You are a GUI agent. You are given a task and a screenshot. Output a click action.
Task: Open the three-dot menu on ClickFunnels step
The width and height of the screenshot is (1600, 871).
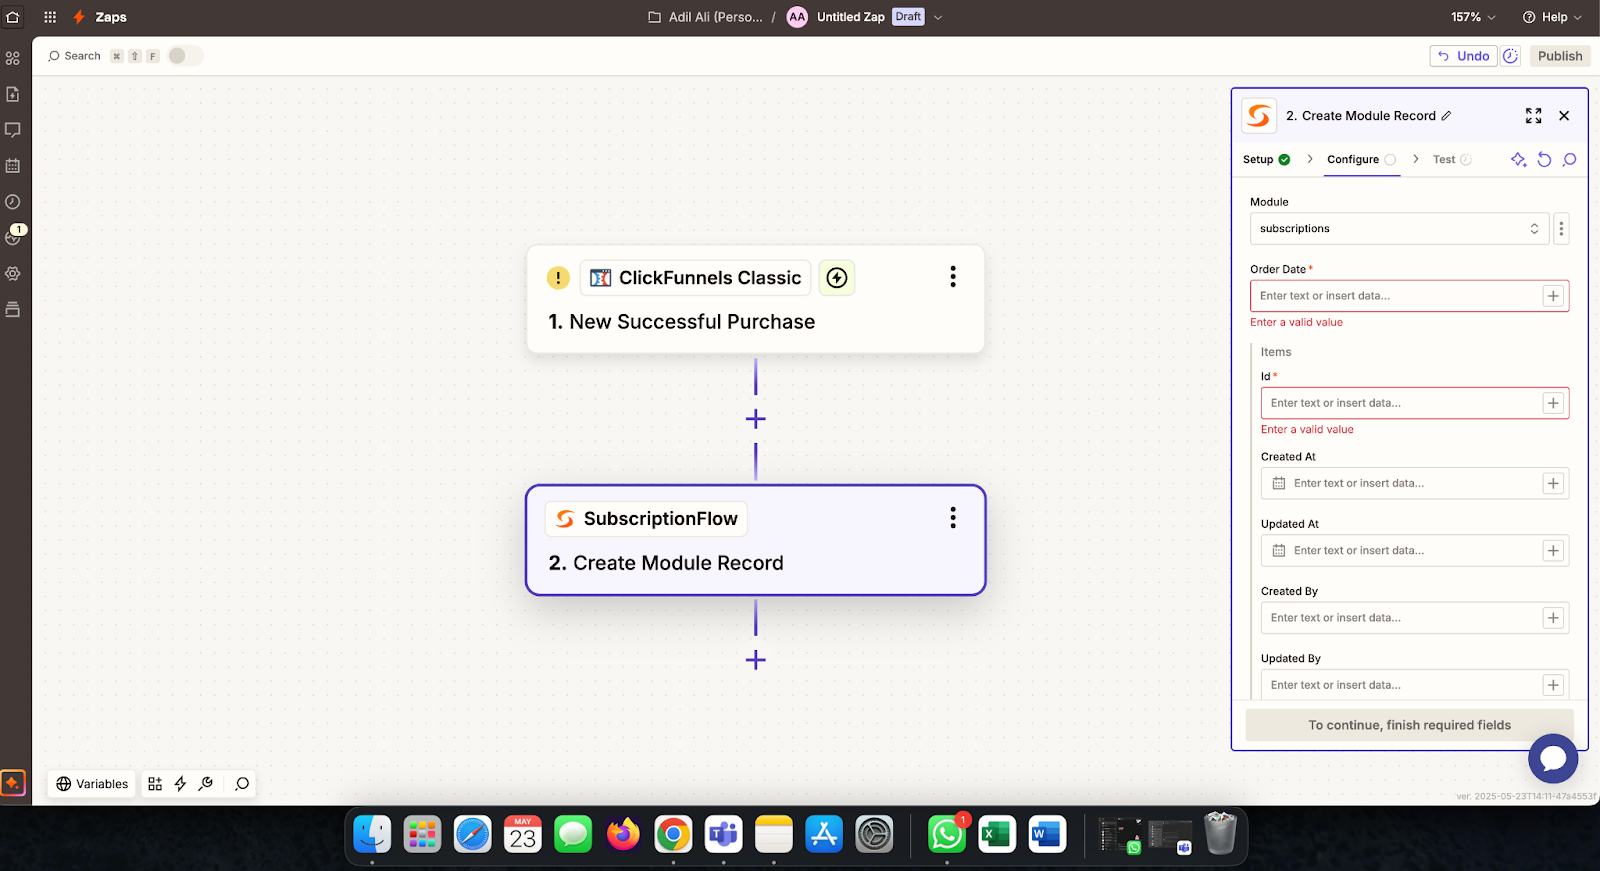click(953, 277)
